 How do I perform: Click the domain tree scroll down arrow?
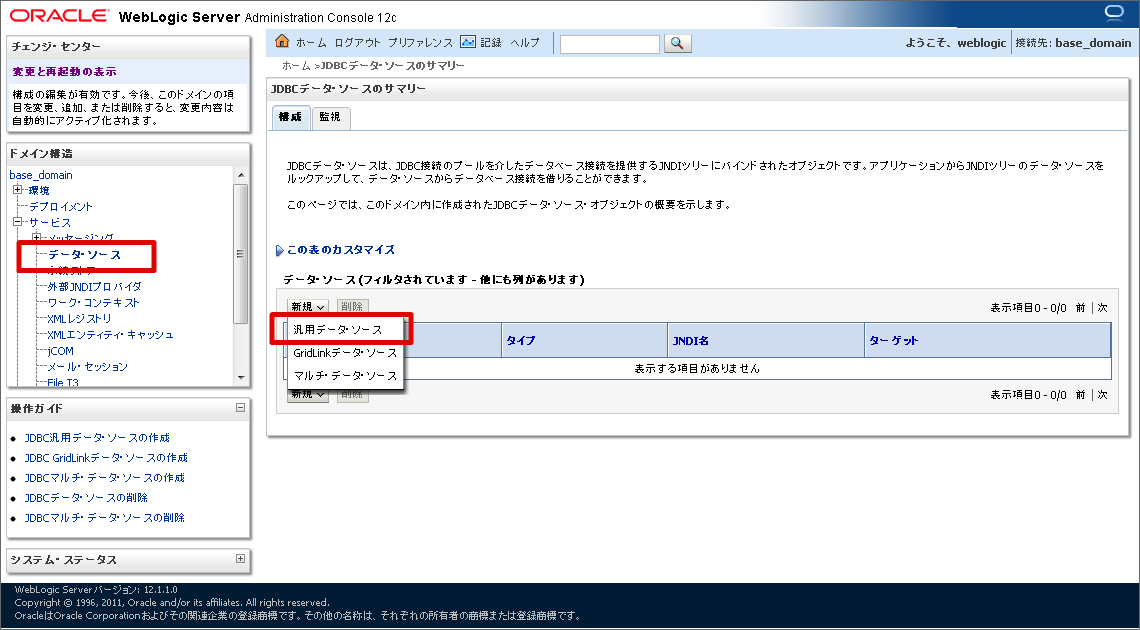[241, 378]
